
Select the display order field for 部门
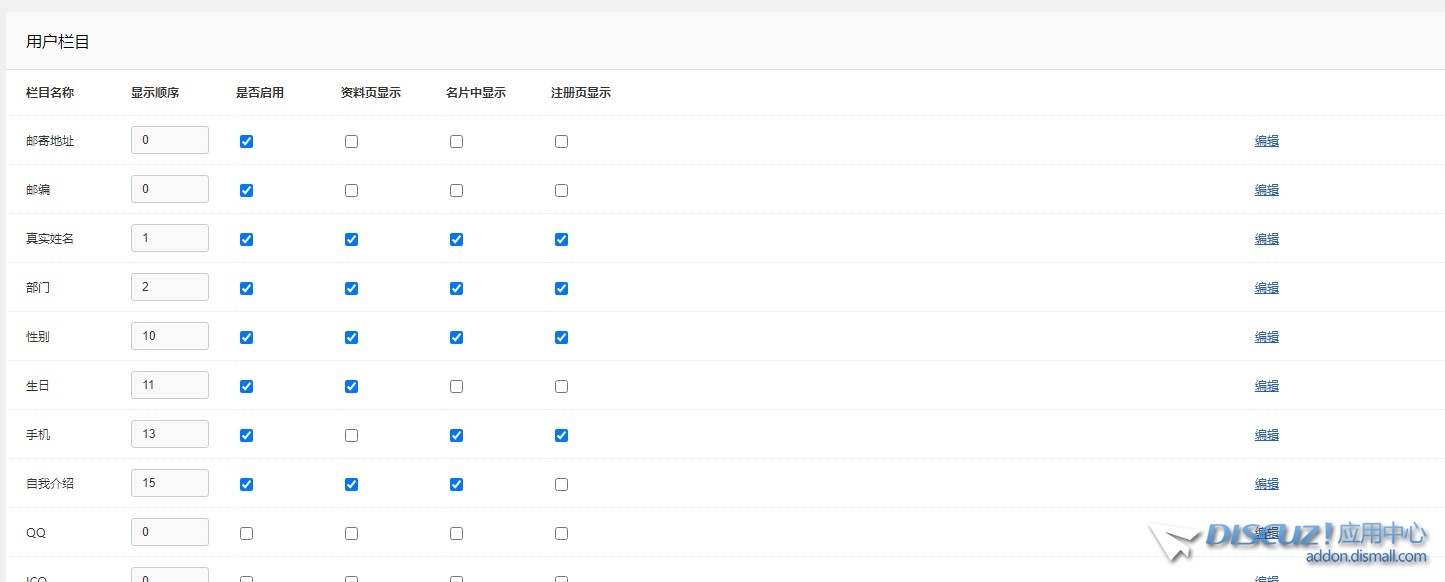click(169, 286)
